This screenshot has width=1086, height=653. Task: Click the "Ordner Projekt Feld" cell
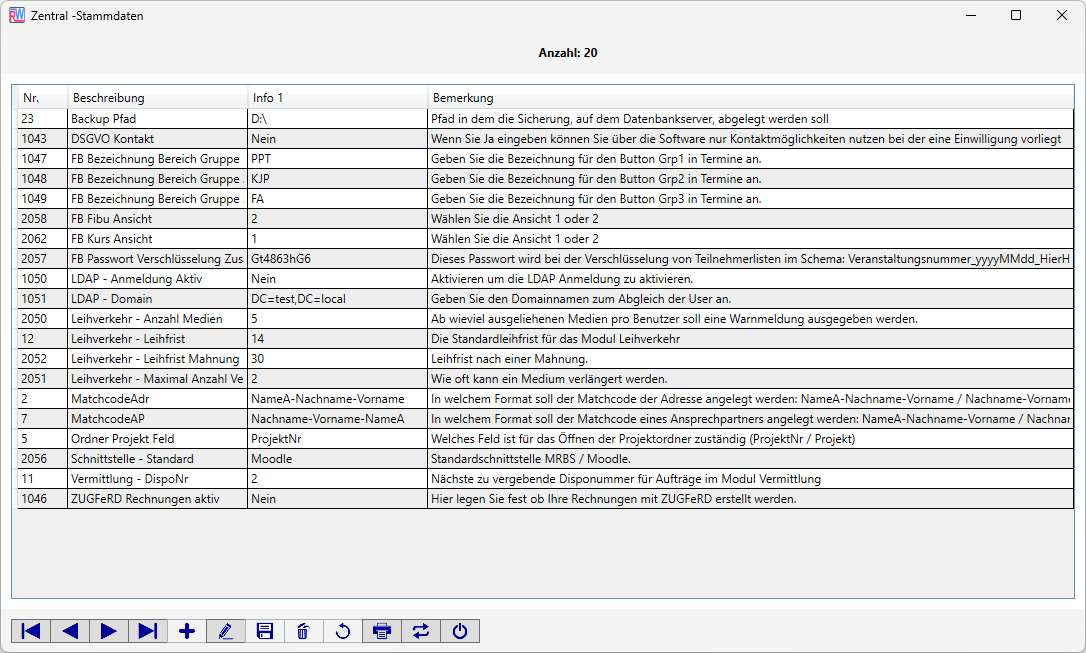tap(157, 440)
